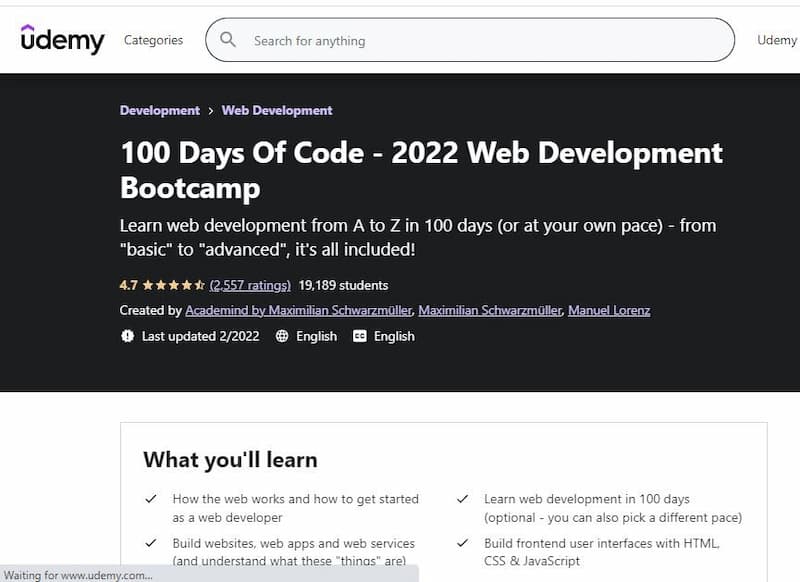Image resolution: width=800 pixels, height=582 pixels.
Task: Click the 19,189 students text
Action: coord(343,285)
